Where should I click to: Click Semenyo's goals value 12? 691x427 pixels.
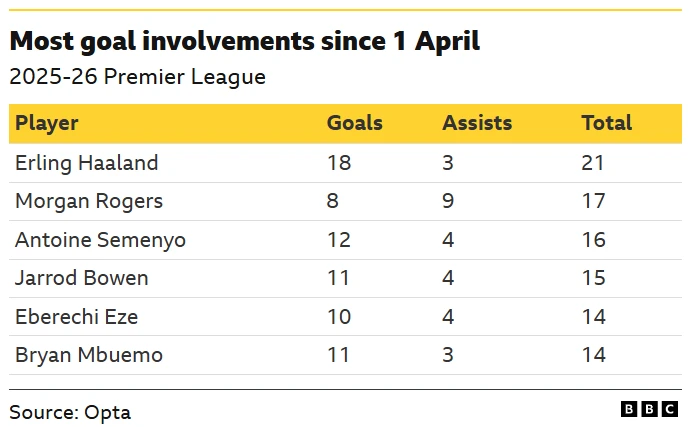point(339,240)
